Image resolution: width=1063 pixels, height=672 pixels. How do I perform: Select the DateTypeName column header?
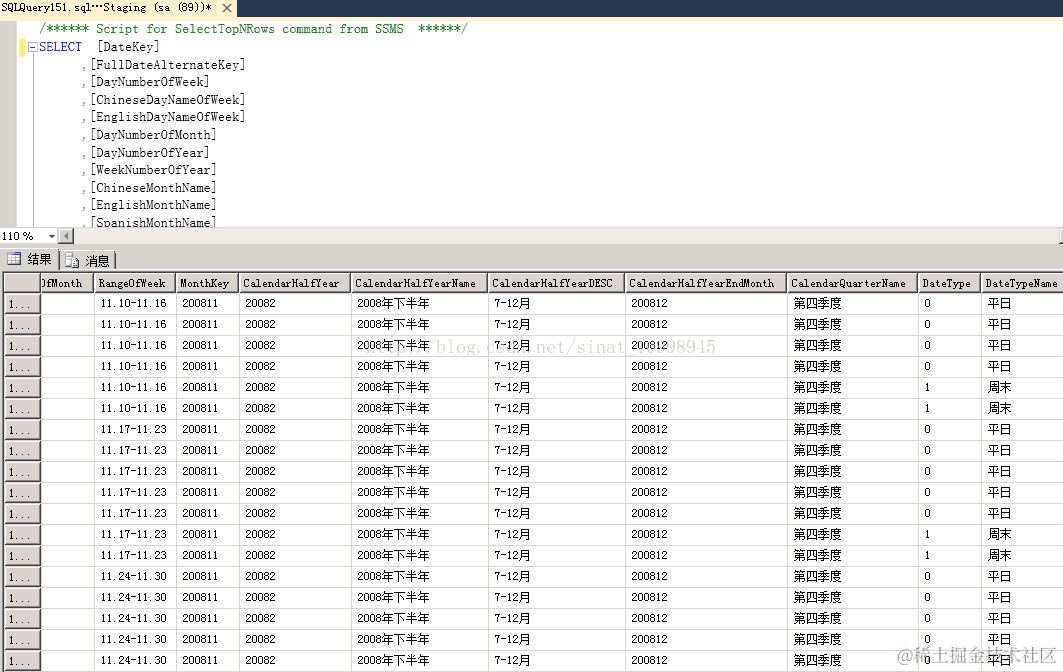click(1022, 283)
